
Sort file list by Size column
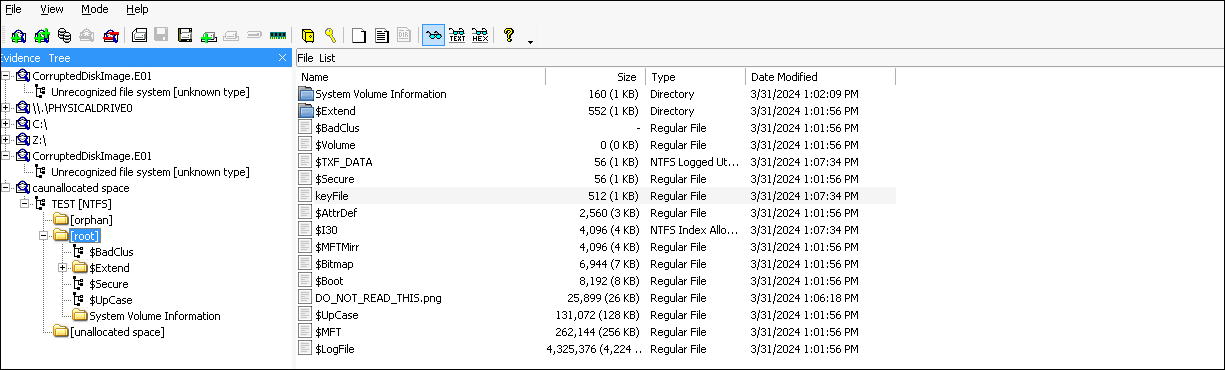(x=596, y=77)
